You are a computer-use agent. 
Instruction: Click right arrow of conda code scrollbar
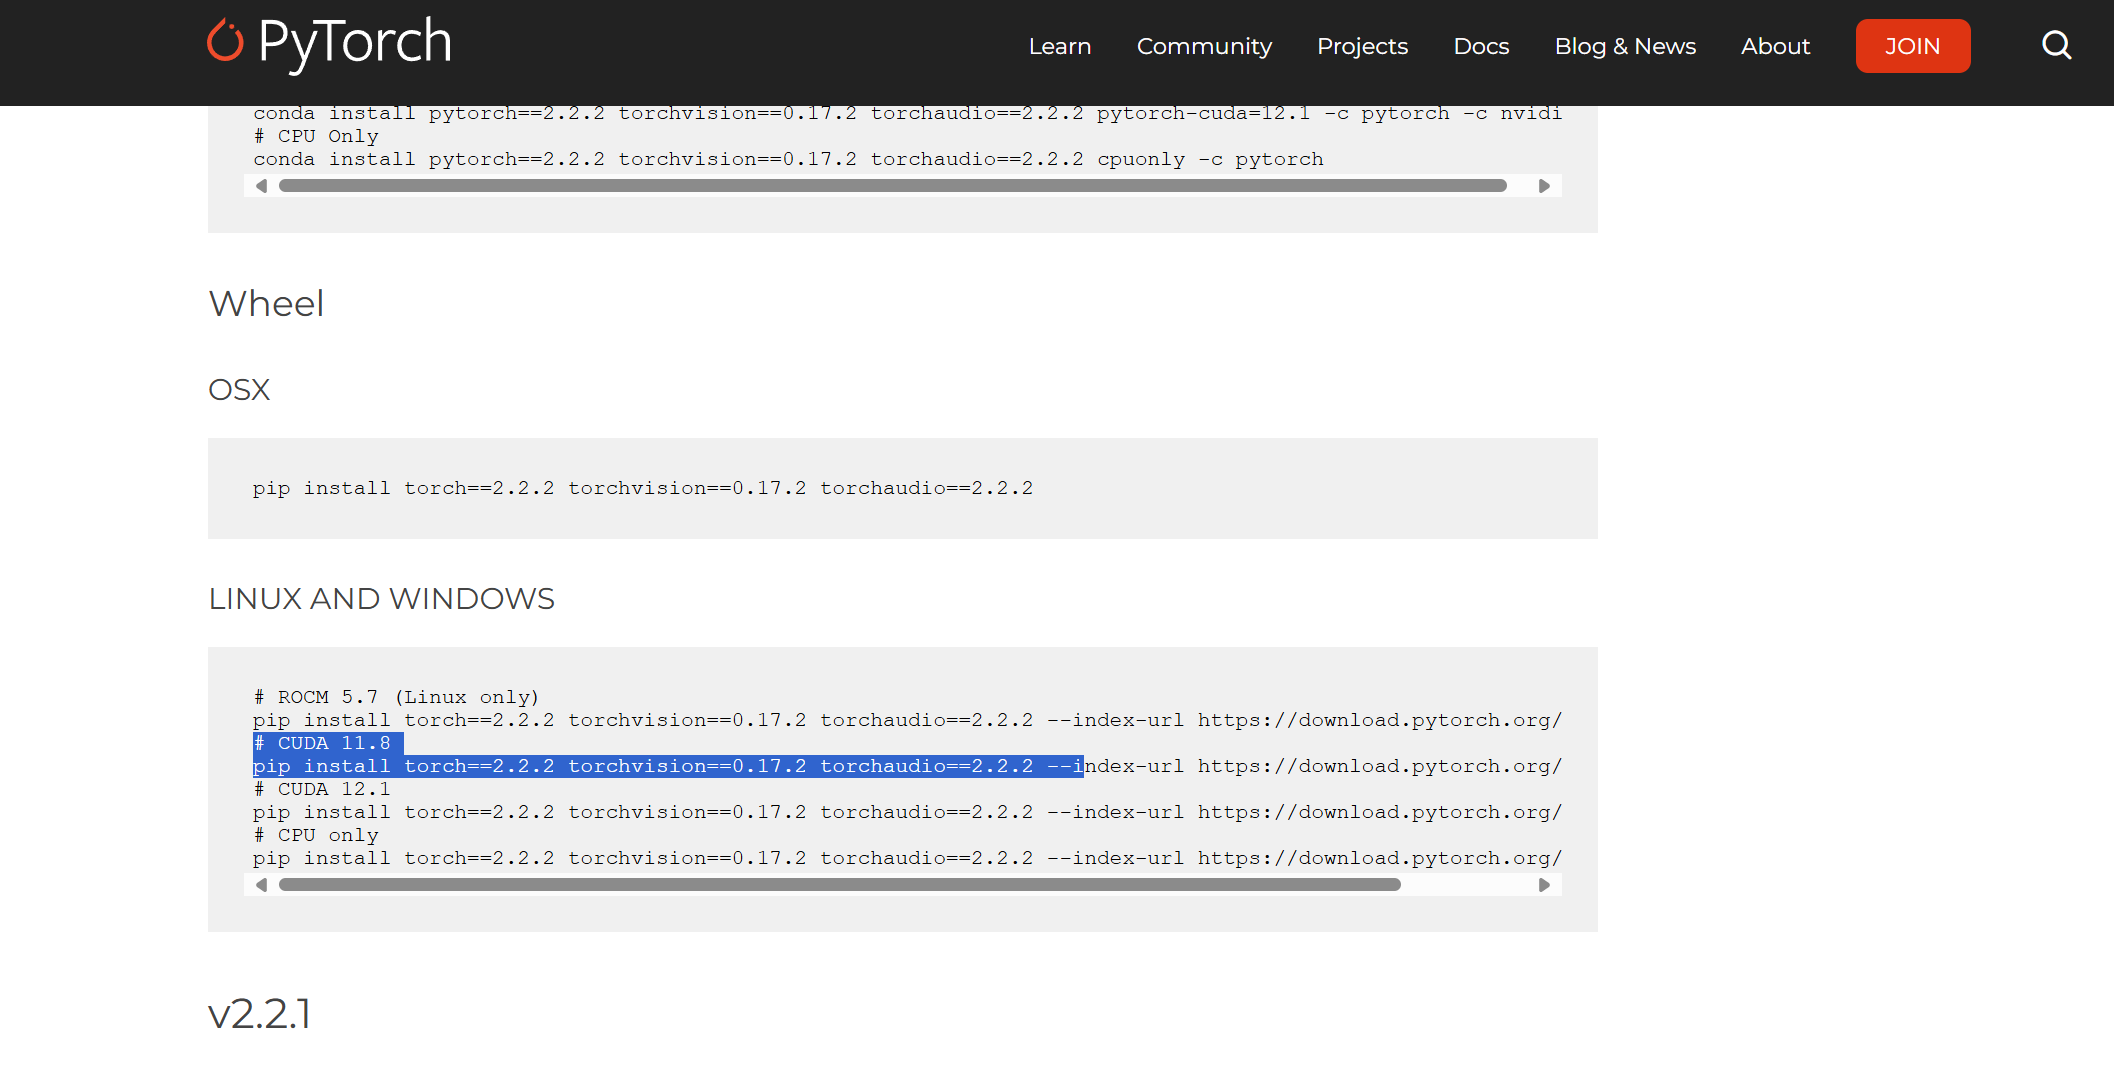1544,186
